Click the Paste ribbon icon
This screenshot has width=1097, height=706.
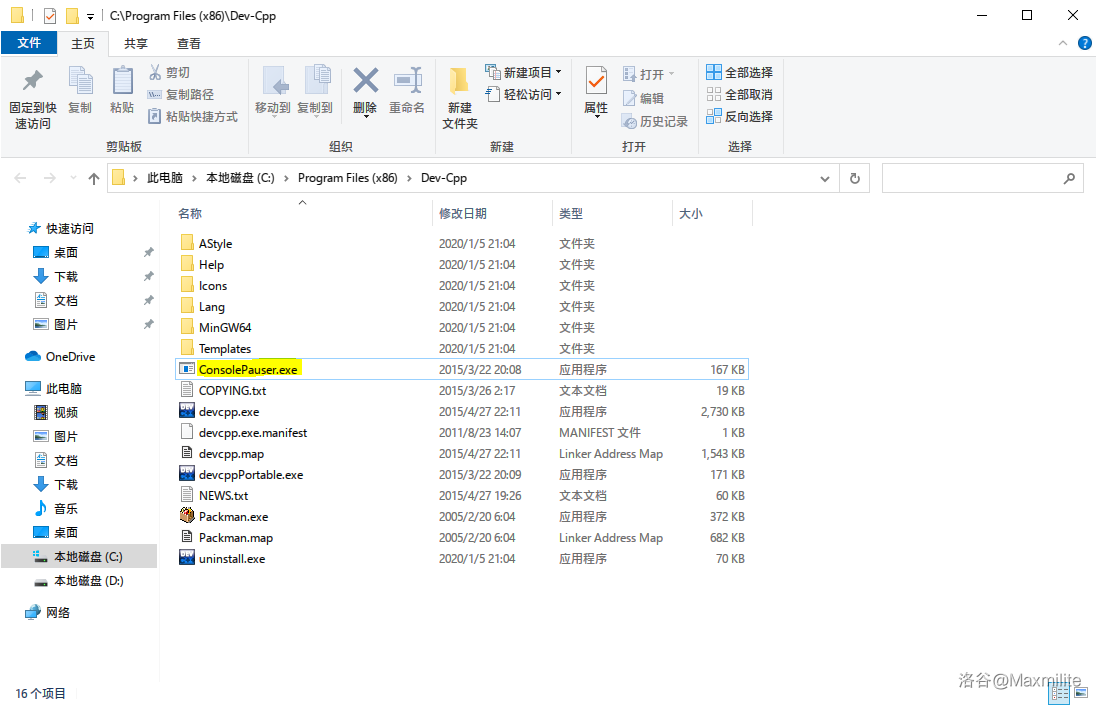(122, 81)
